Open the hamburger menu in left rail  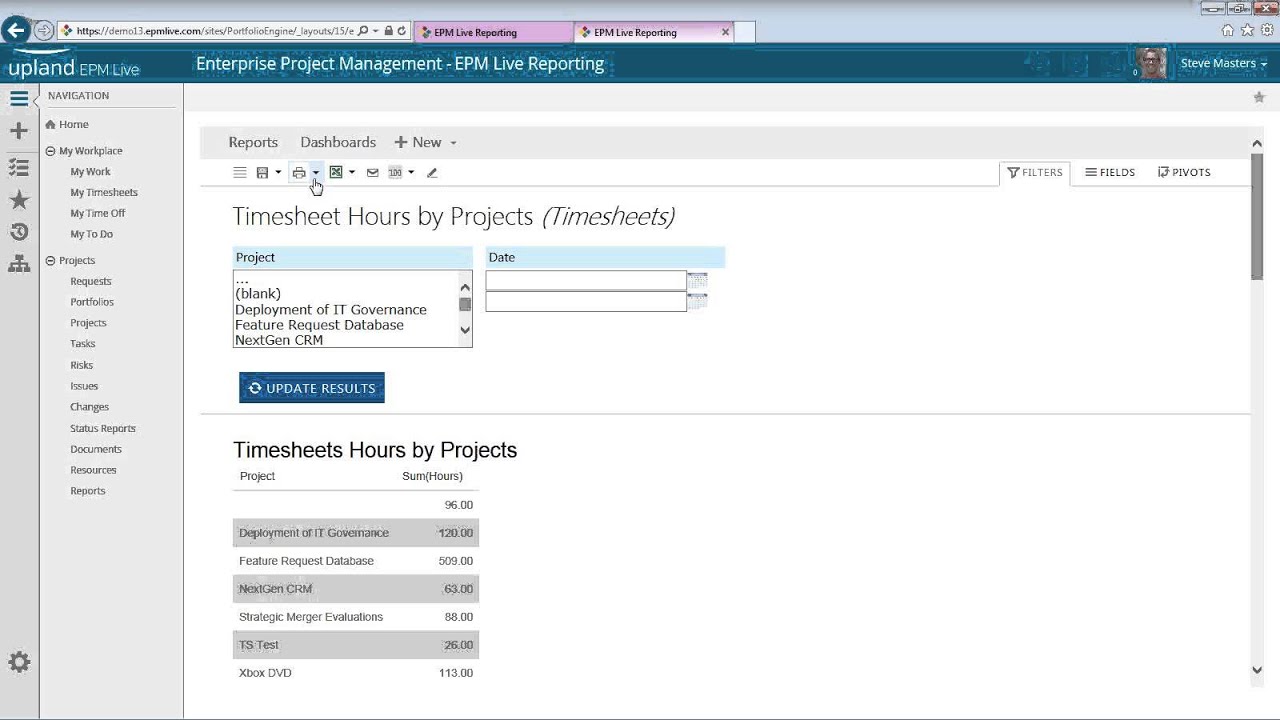point(19,98)
